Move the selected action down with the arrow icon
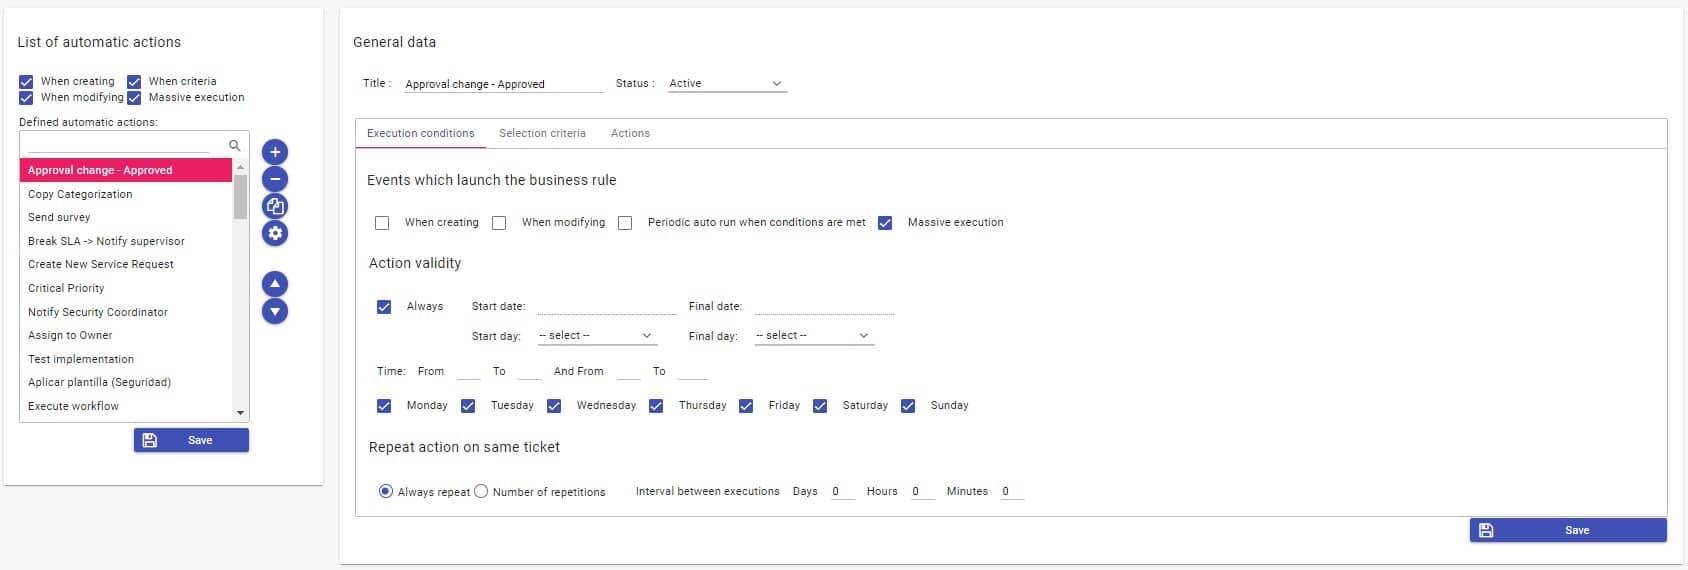 (275, 311)
